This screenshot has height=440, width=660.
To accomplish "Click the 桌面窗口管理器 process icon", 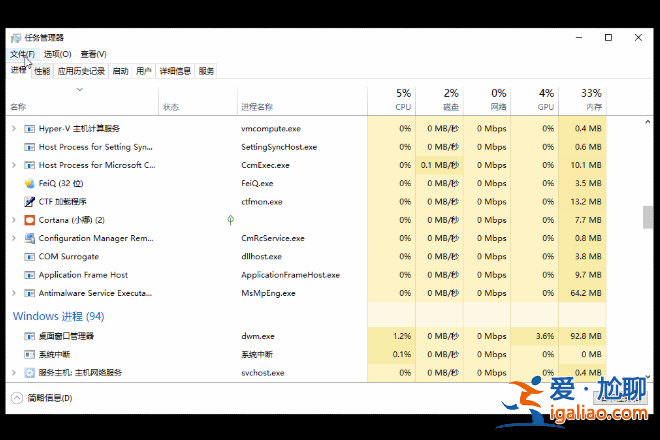I will coord(29,336).
